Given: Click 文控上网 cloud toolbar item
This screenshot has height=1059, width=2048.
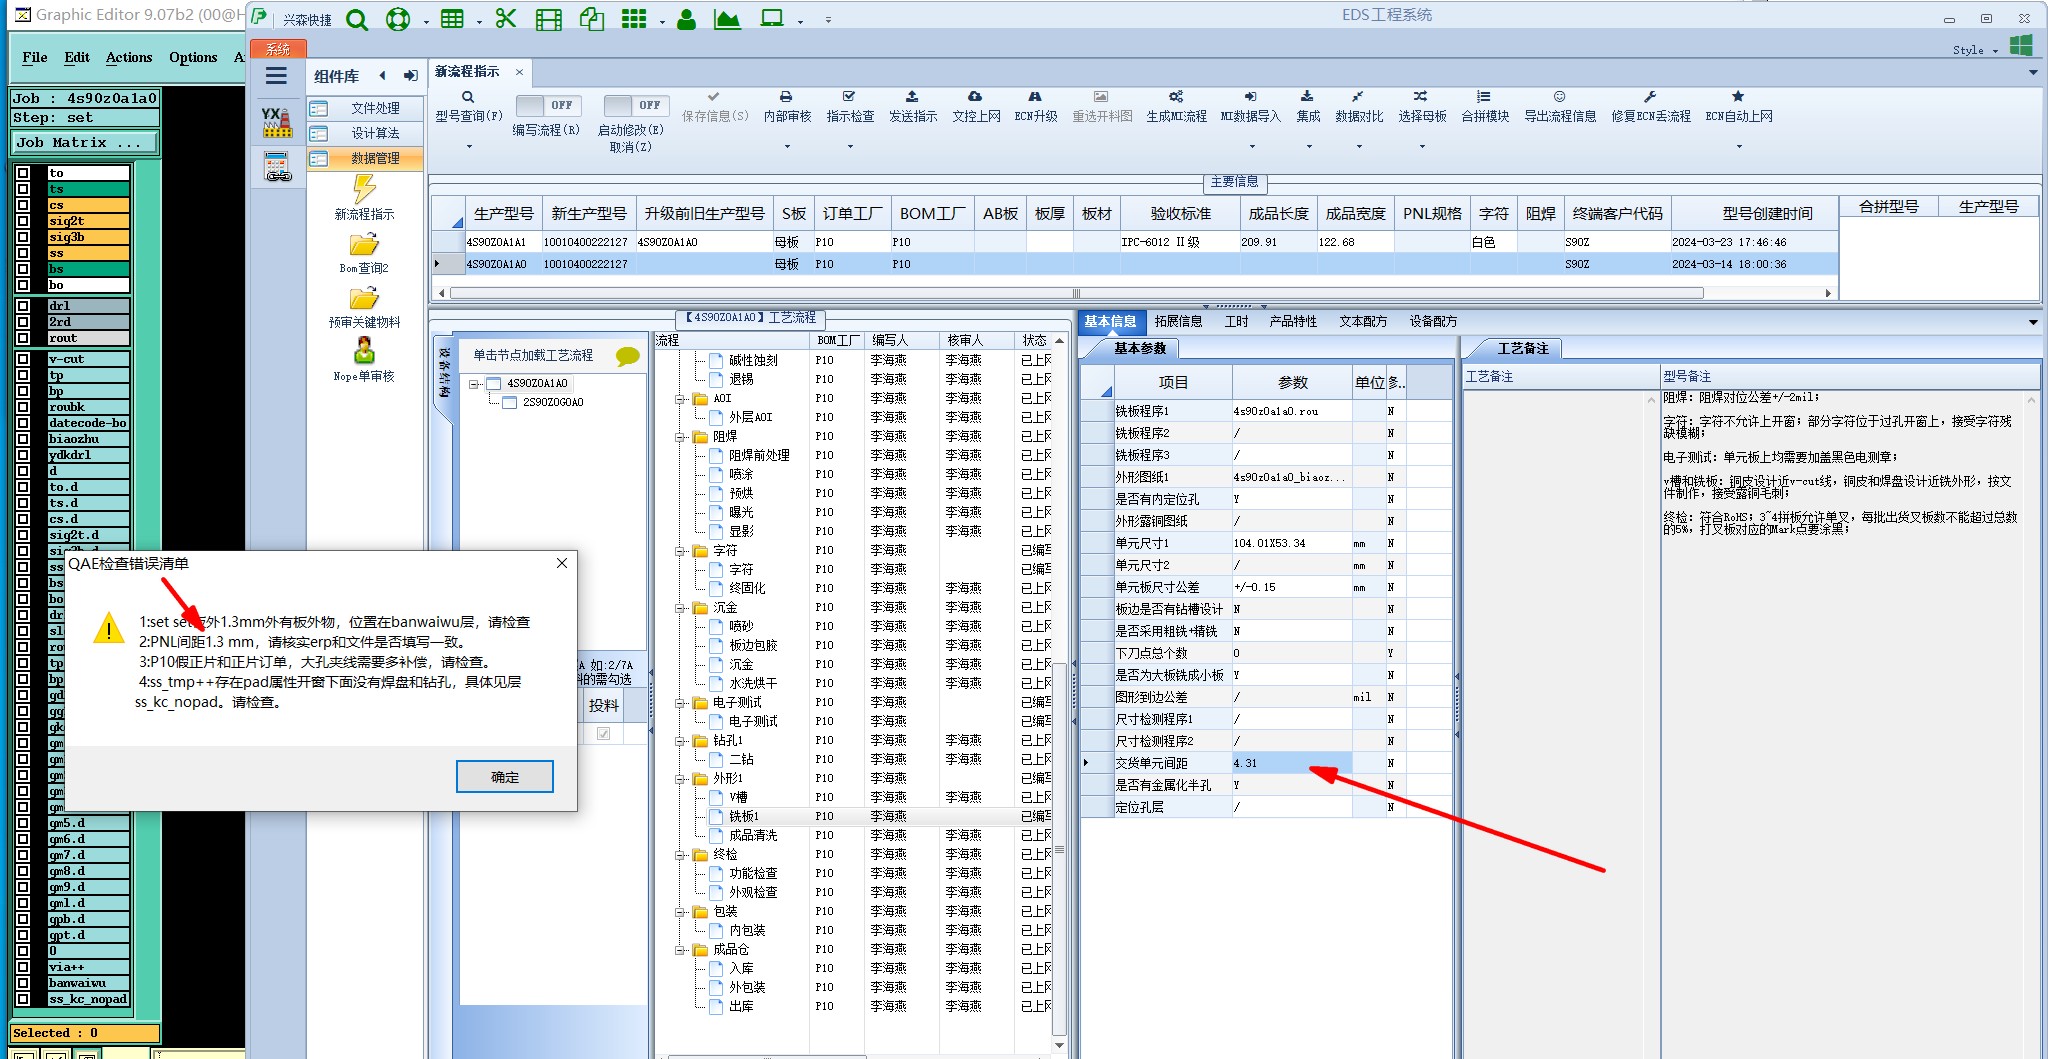Looking at the screenshot, I should tap(975, 107).
